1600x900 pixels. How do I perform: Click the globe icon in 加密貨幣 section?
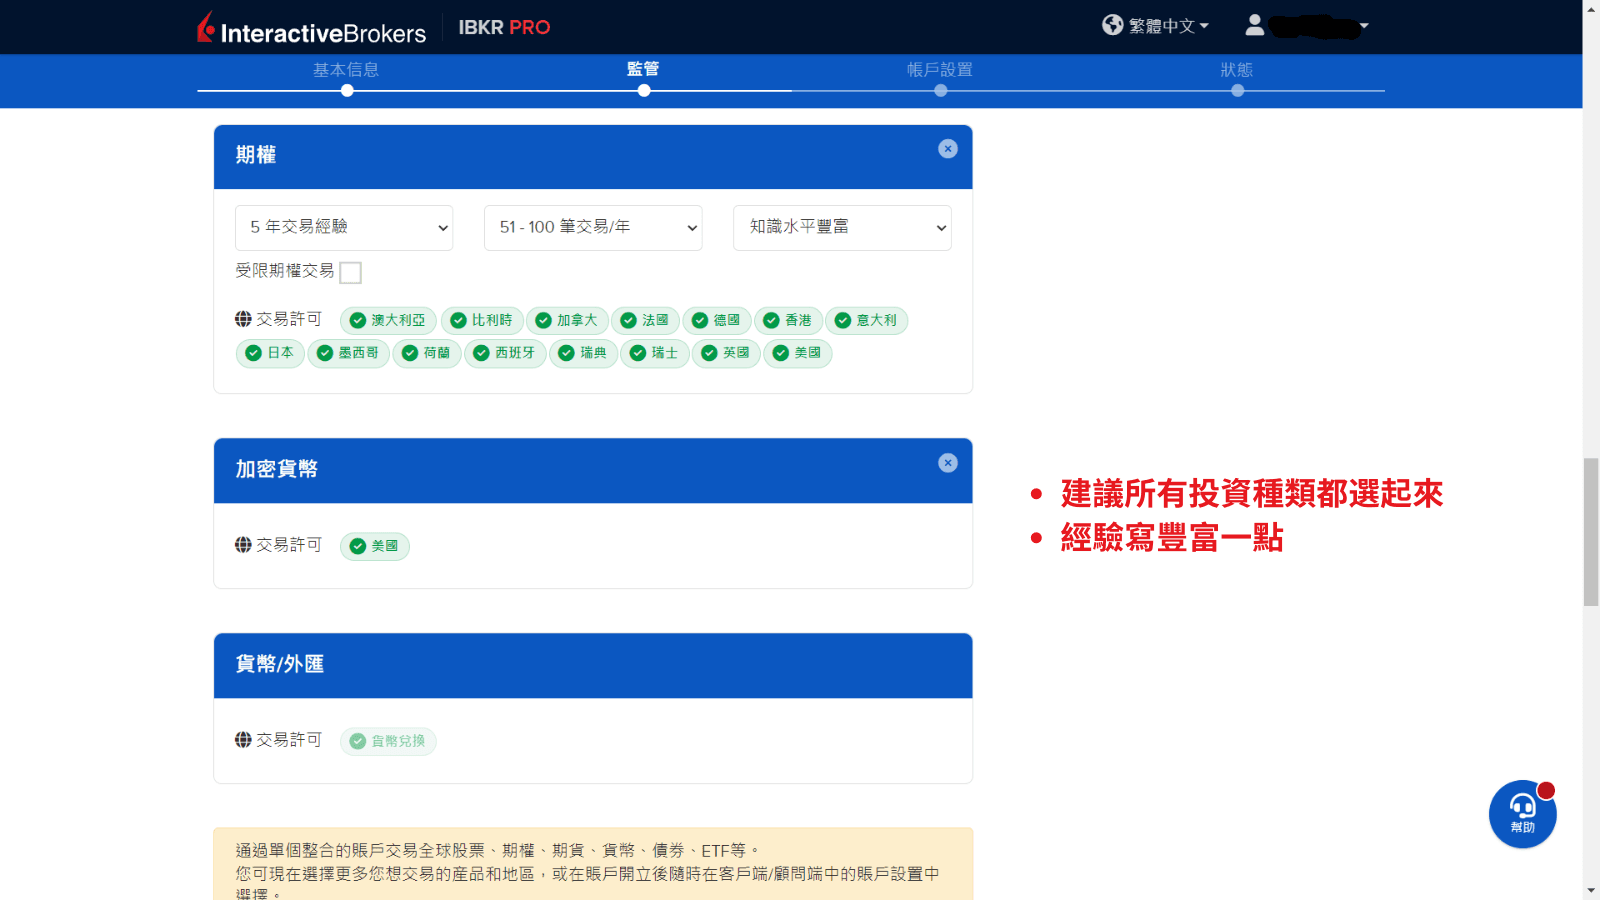coord(243,545)
